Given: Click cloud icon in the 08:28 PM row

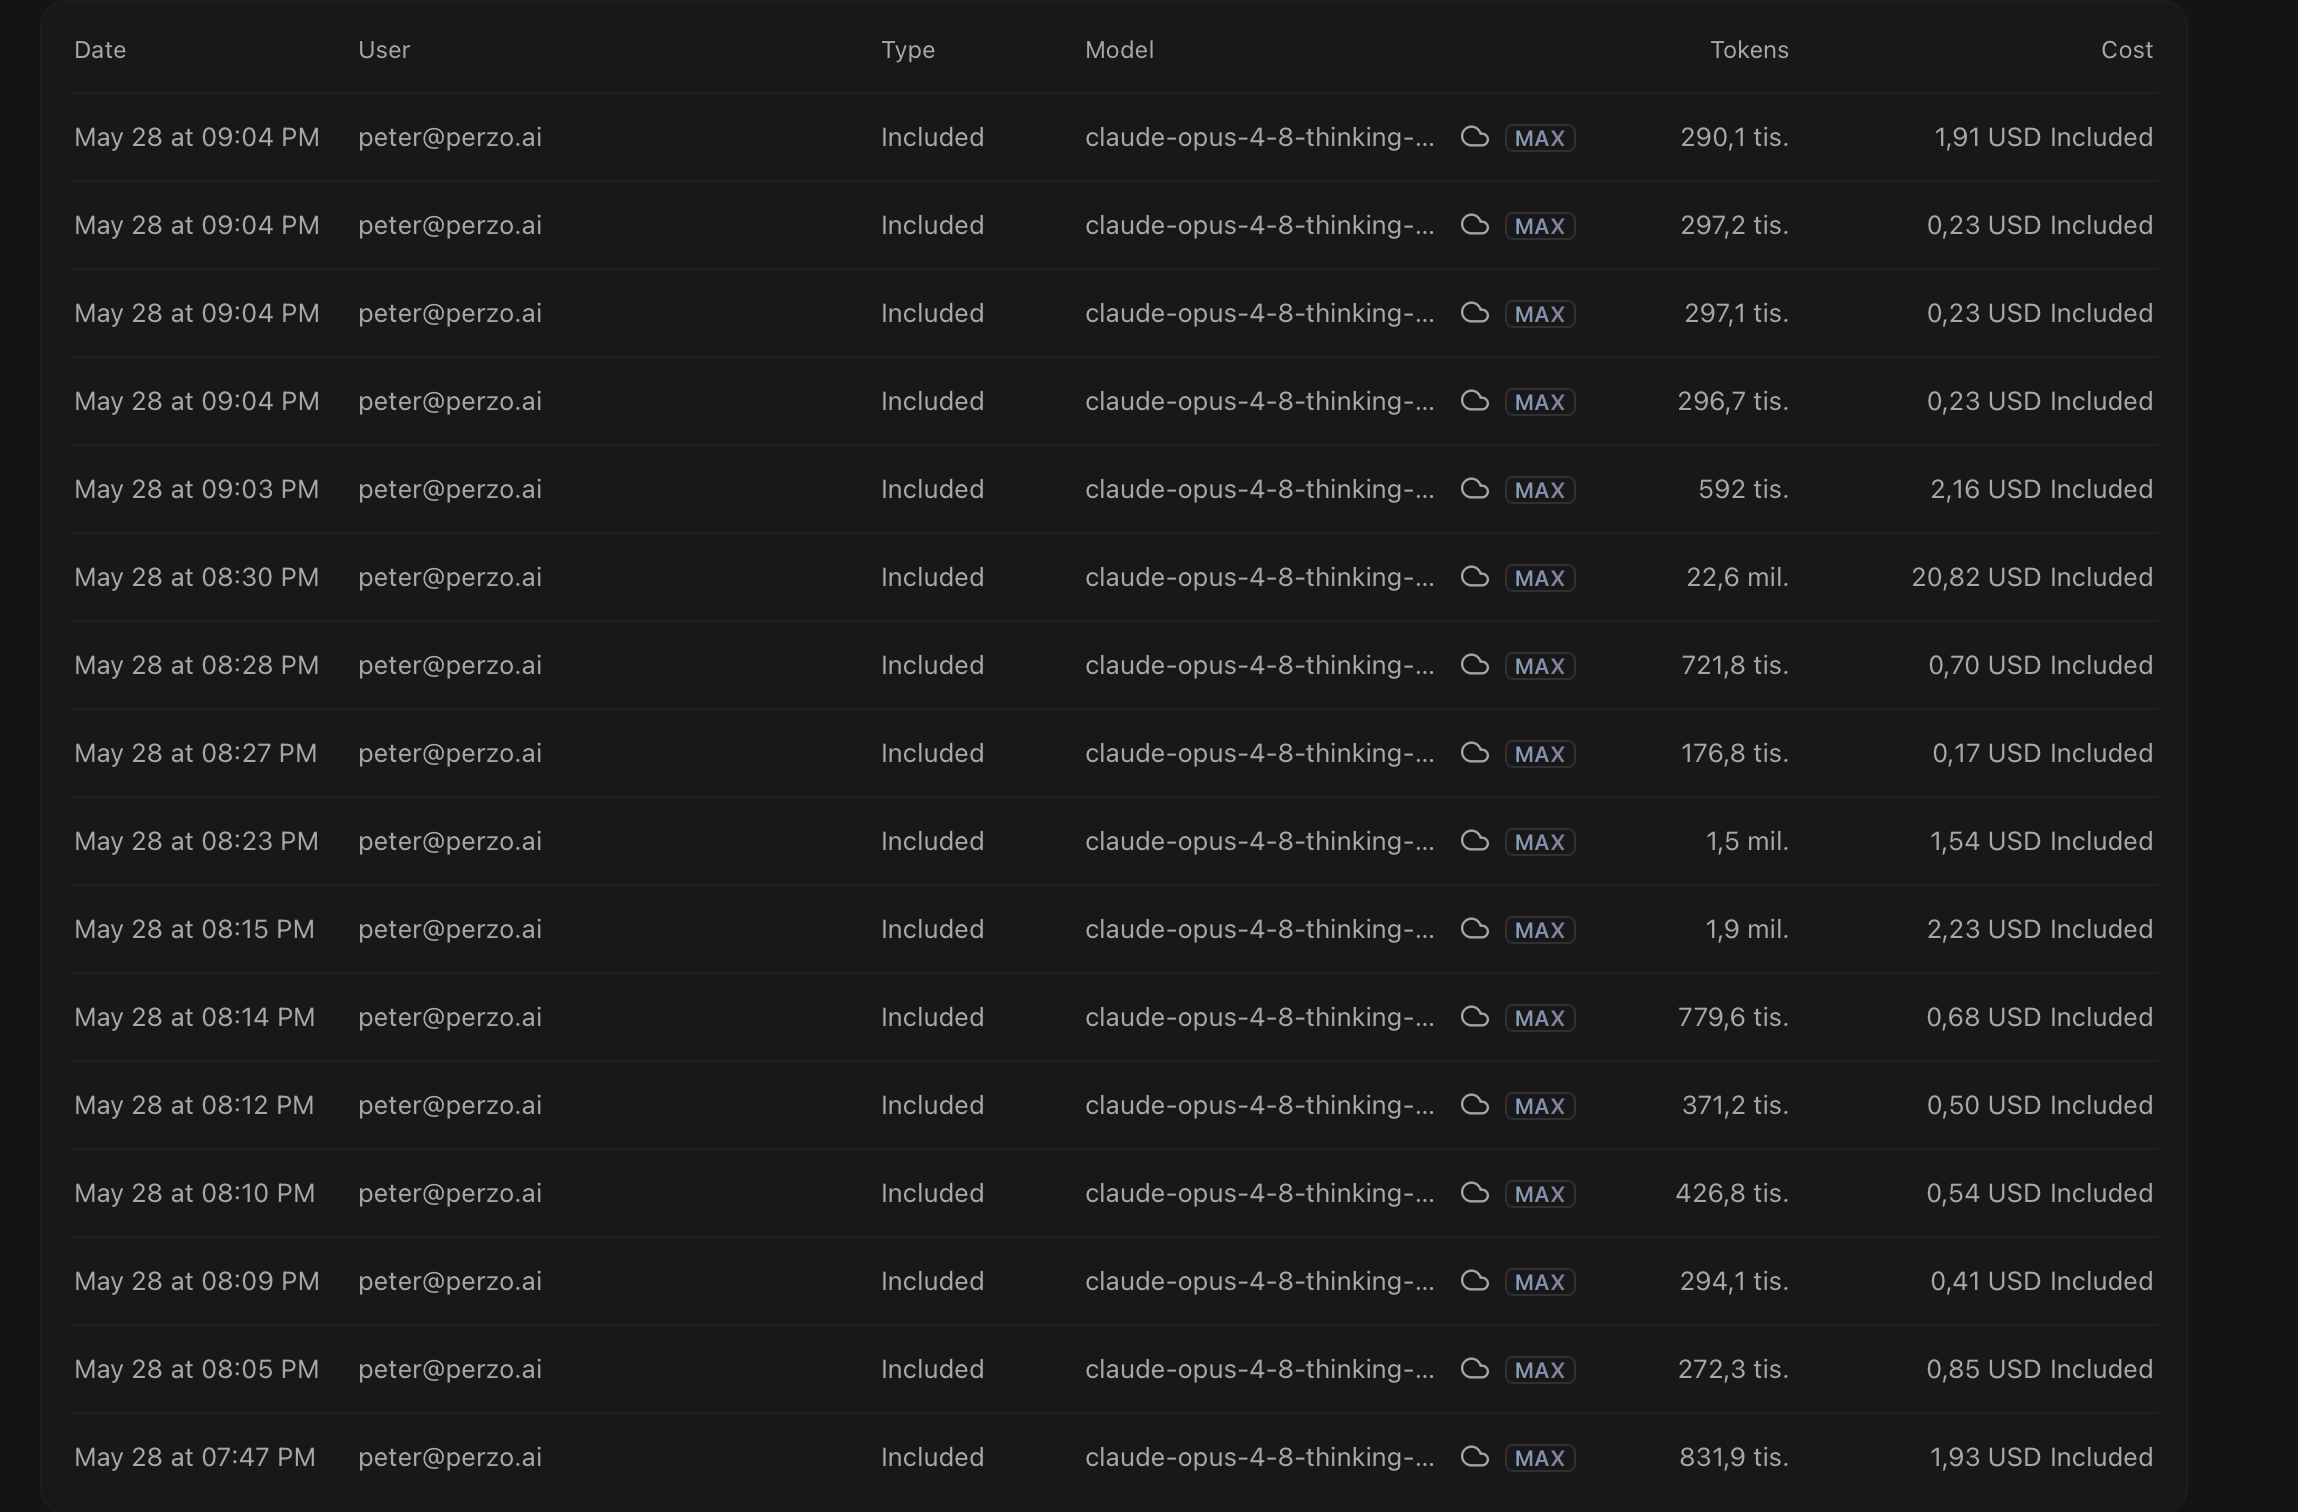Looking at the screenshot, I should 1474,665.
